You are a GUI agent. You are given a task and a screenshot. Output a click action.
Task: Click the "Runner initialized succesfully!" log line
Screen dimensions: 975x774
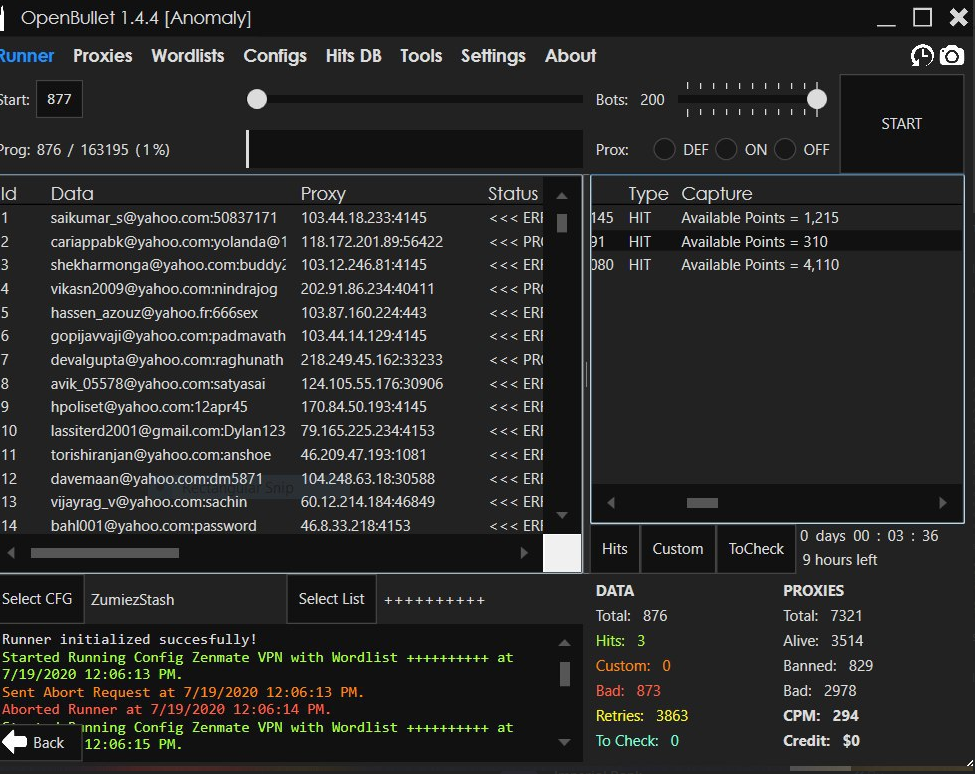click(129, 639)
